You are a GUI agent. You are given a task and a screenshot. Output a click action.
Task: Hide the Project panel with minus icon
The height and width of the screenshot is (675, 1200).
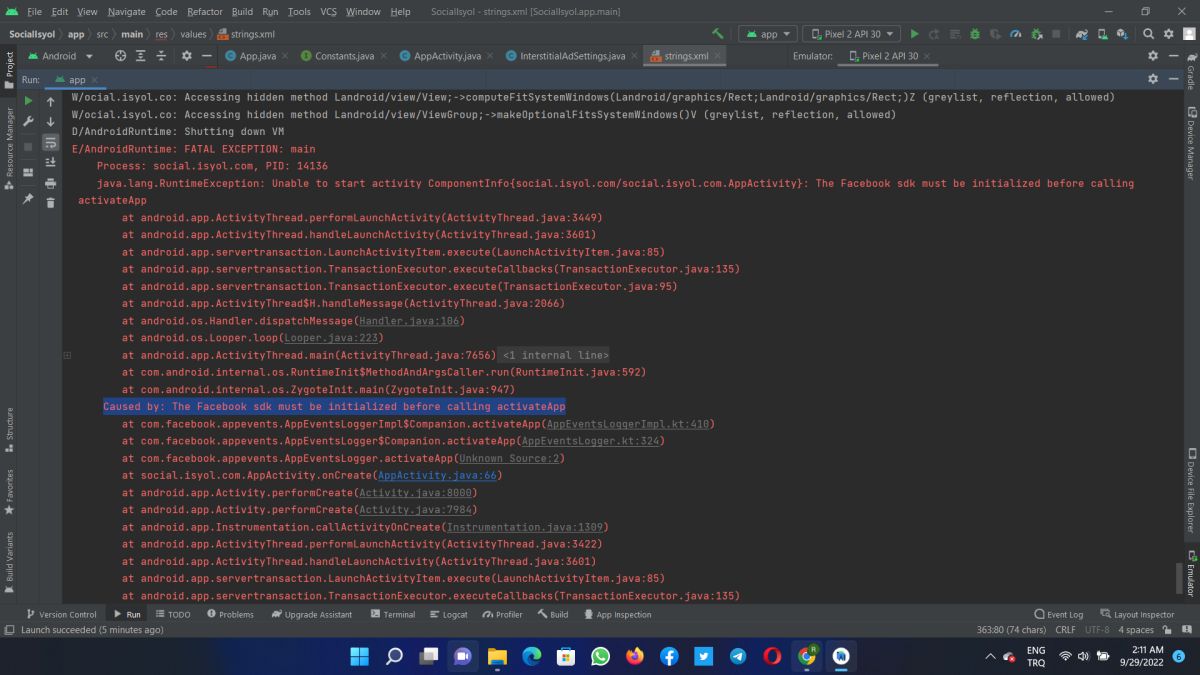[206, 56]
